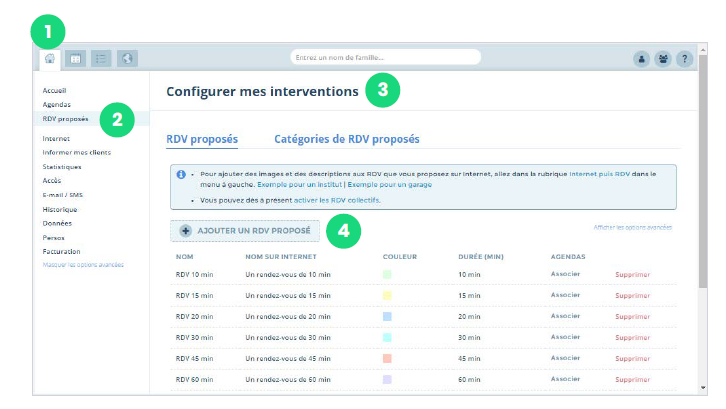This screenshot has width=726, height=409.
Task: Switch to Catégories de RDV proposés tab
Action: [x=346, y=139]
